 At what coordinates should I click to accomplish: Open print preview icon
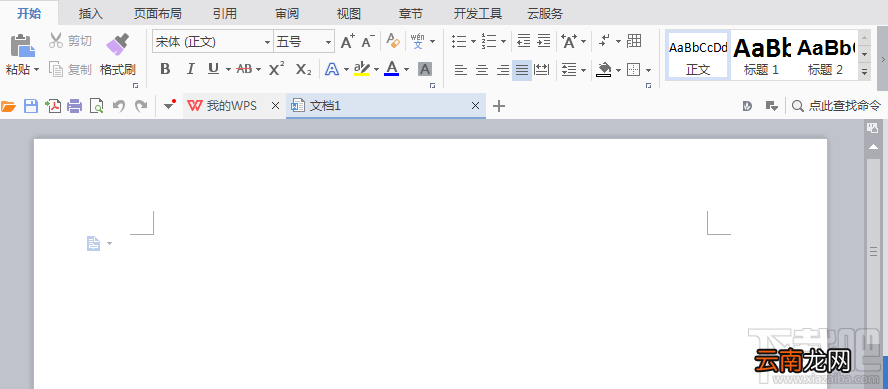coord(97,106)
